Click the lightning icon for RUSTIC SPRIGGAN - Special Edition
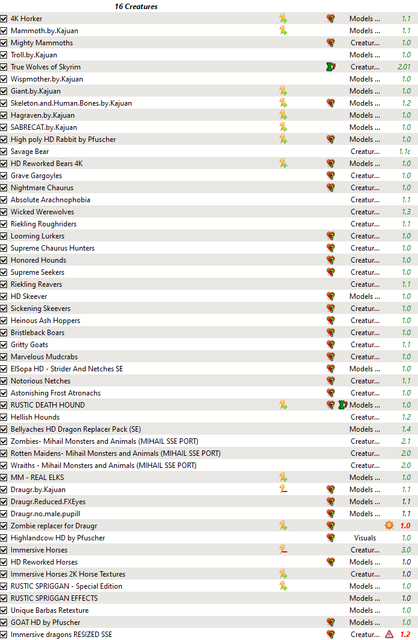The height and width of the screenshot is (640, 418). [x=283, y=586]
